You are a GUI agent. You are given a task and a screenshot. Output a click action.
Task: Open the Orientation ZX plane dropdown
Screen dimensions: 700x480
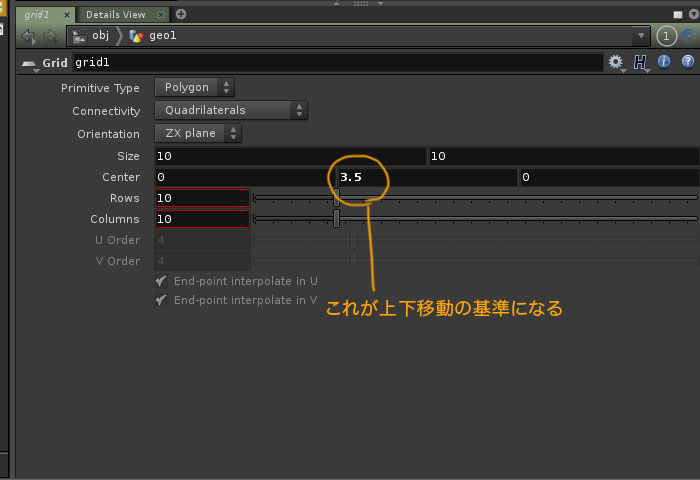point(199,133)
